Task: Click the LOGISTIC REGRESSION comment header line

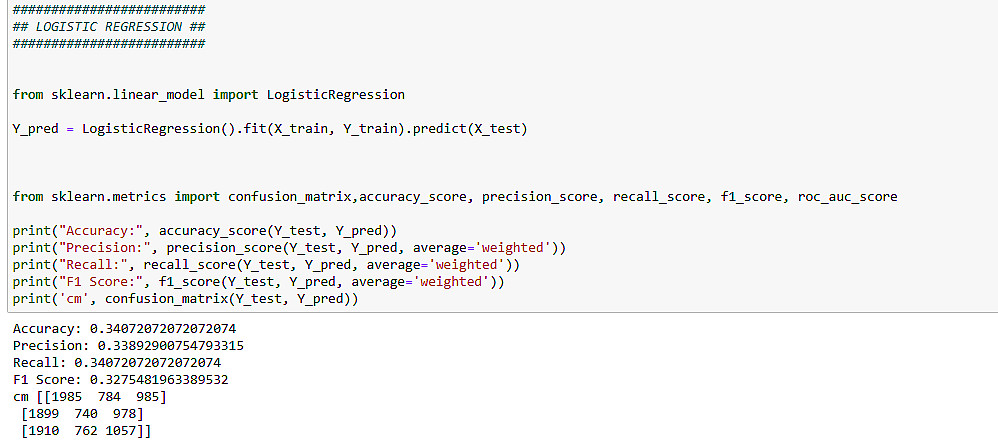Action: tap(109, 26)
